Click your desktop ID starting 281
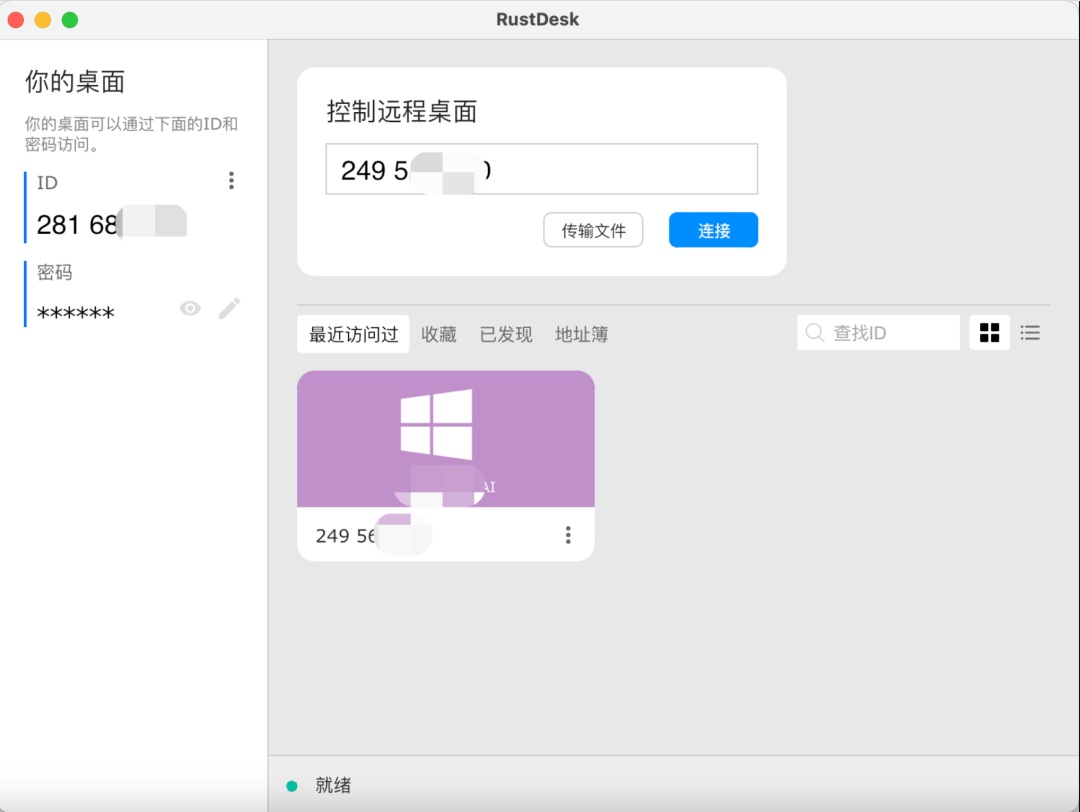Image resolution: width=1080 pixels, height=812 pixels. [112, 225]
